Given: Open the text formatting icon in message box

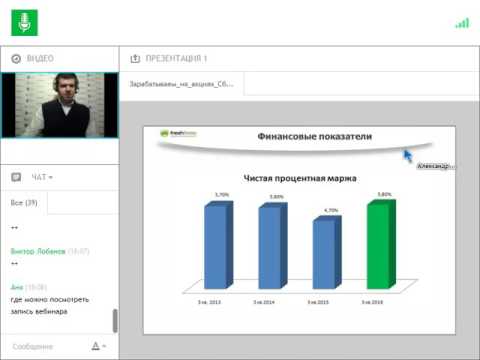Looking at the screenshot, I should pos(95,346).
